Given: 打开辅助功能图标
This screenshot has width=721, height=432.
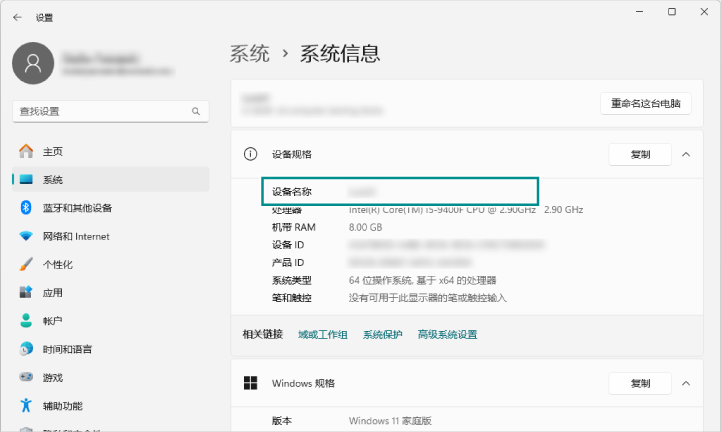Looking at the screenshot, I should pos(26,406).
